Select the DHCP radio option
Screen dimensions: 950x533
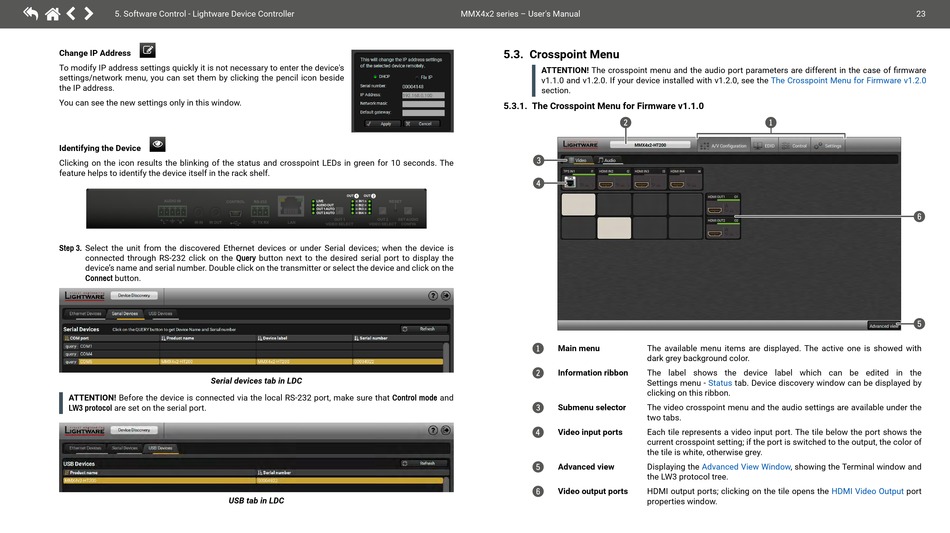point(382,77)
